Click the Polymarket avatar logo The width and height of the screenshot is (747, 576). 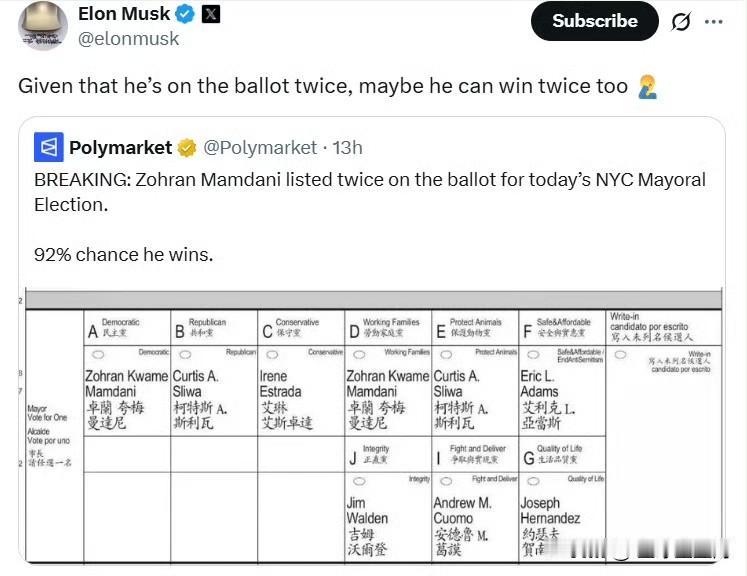pos(48,147)
